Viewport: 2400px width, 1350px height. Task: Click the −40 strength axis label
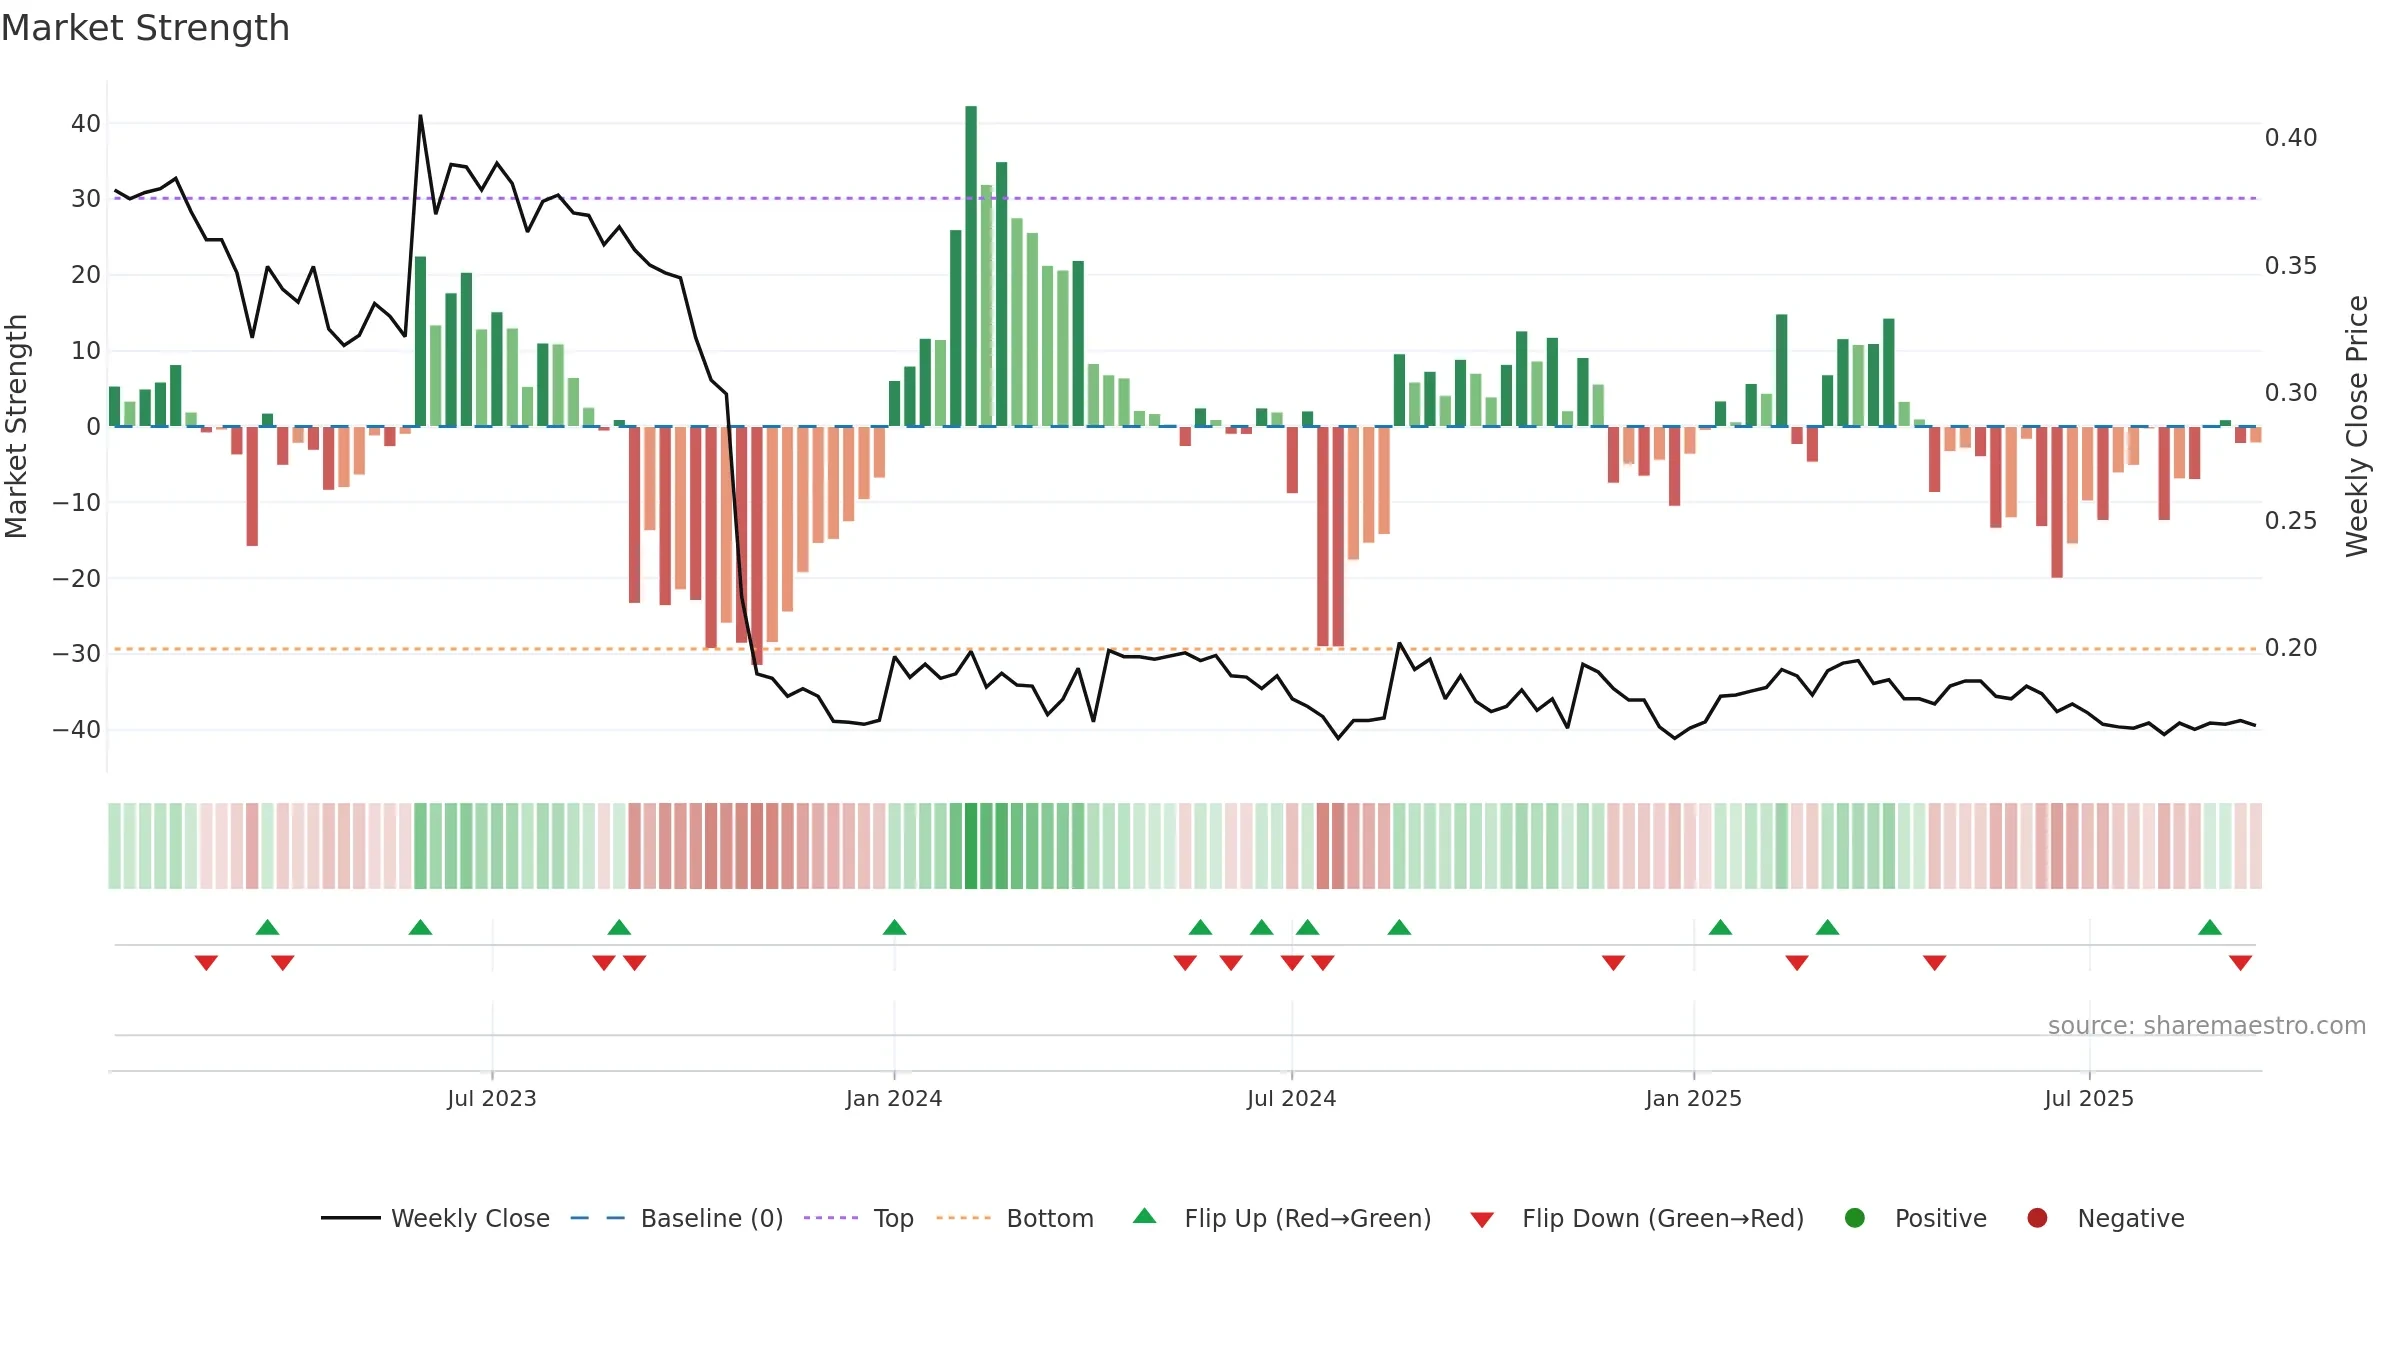point(77,730)
